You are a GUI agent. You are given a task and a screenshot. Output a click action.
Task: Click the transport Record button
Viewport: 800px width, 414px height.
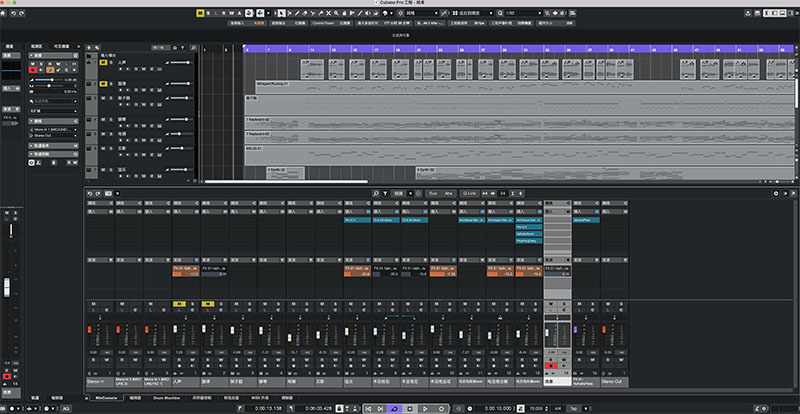[x=441, y=409]
